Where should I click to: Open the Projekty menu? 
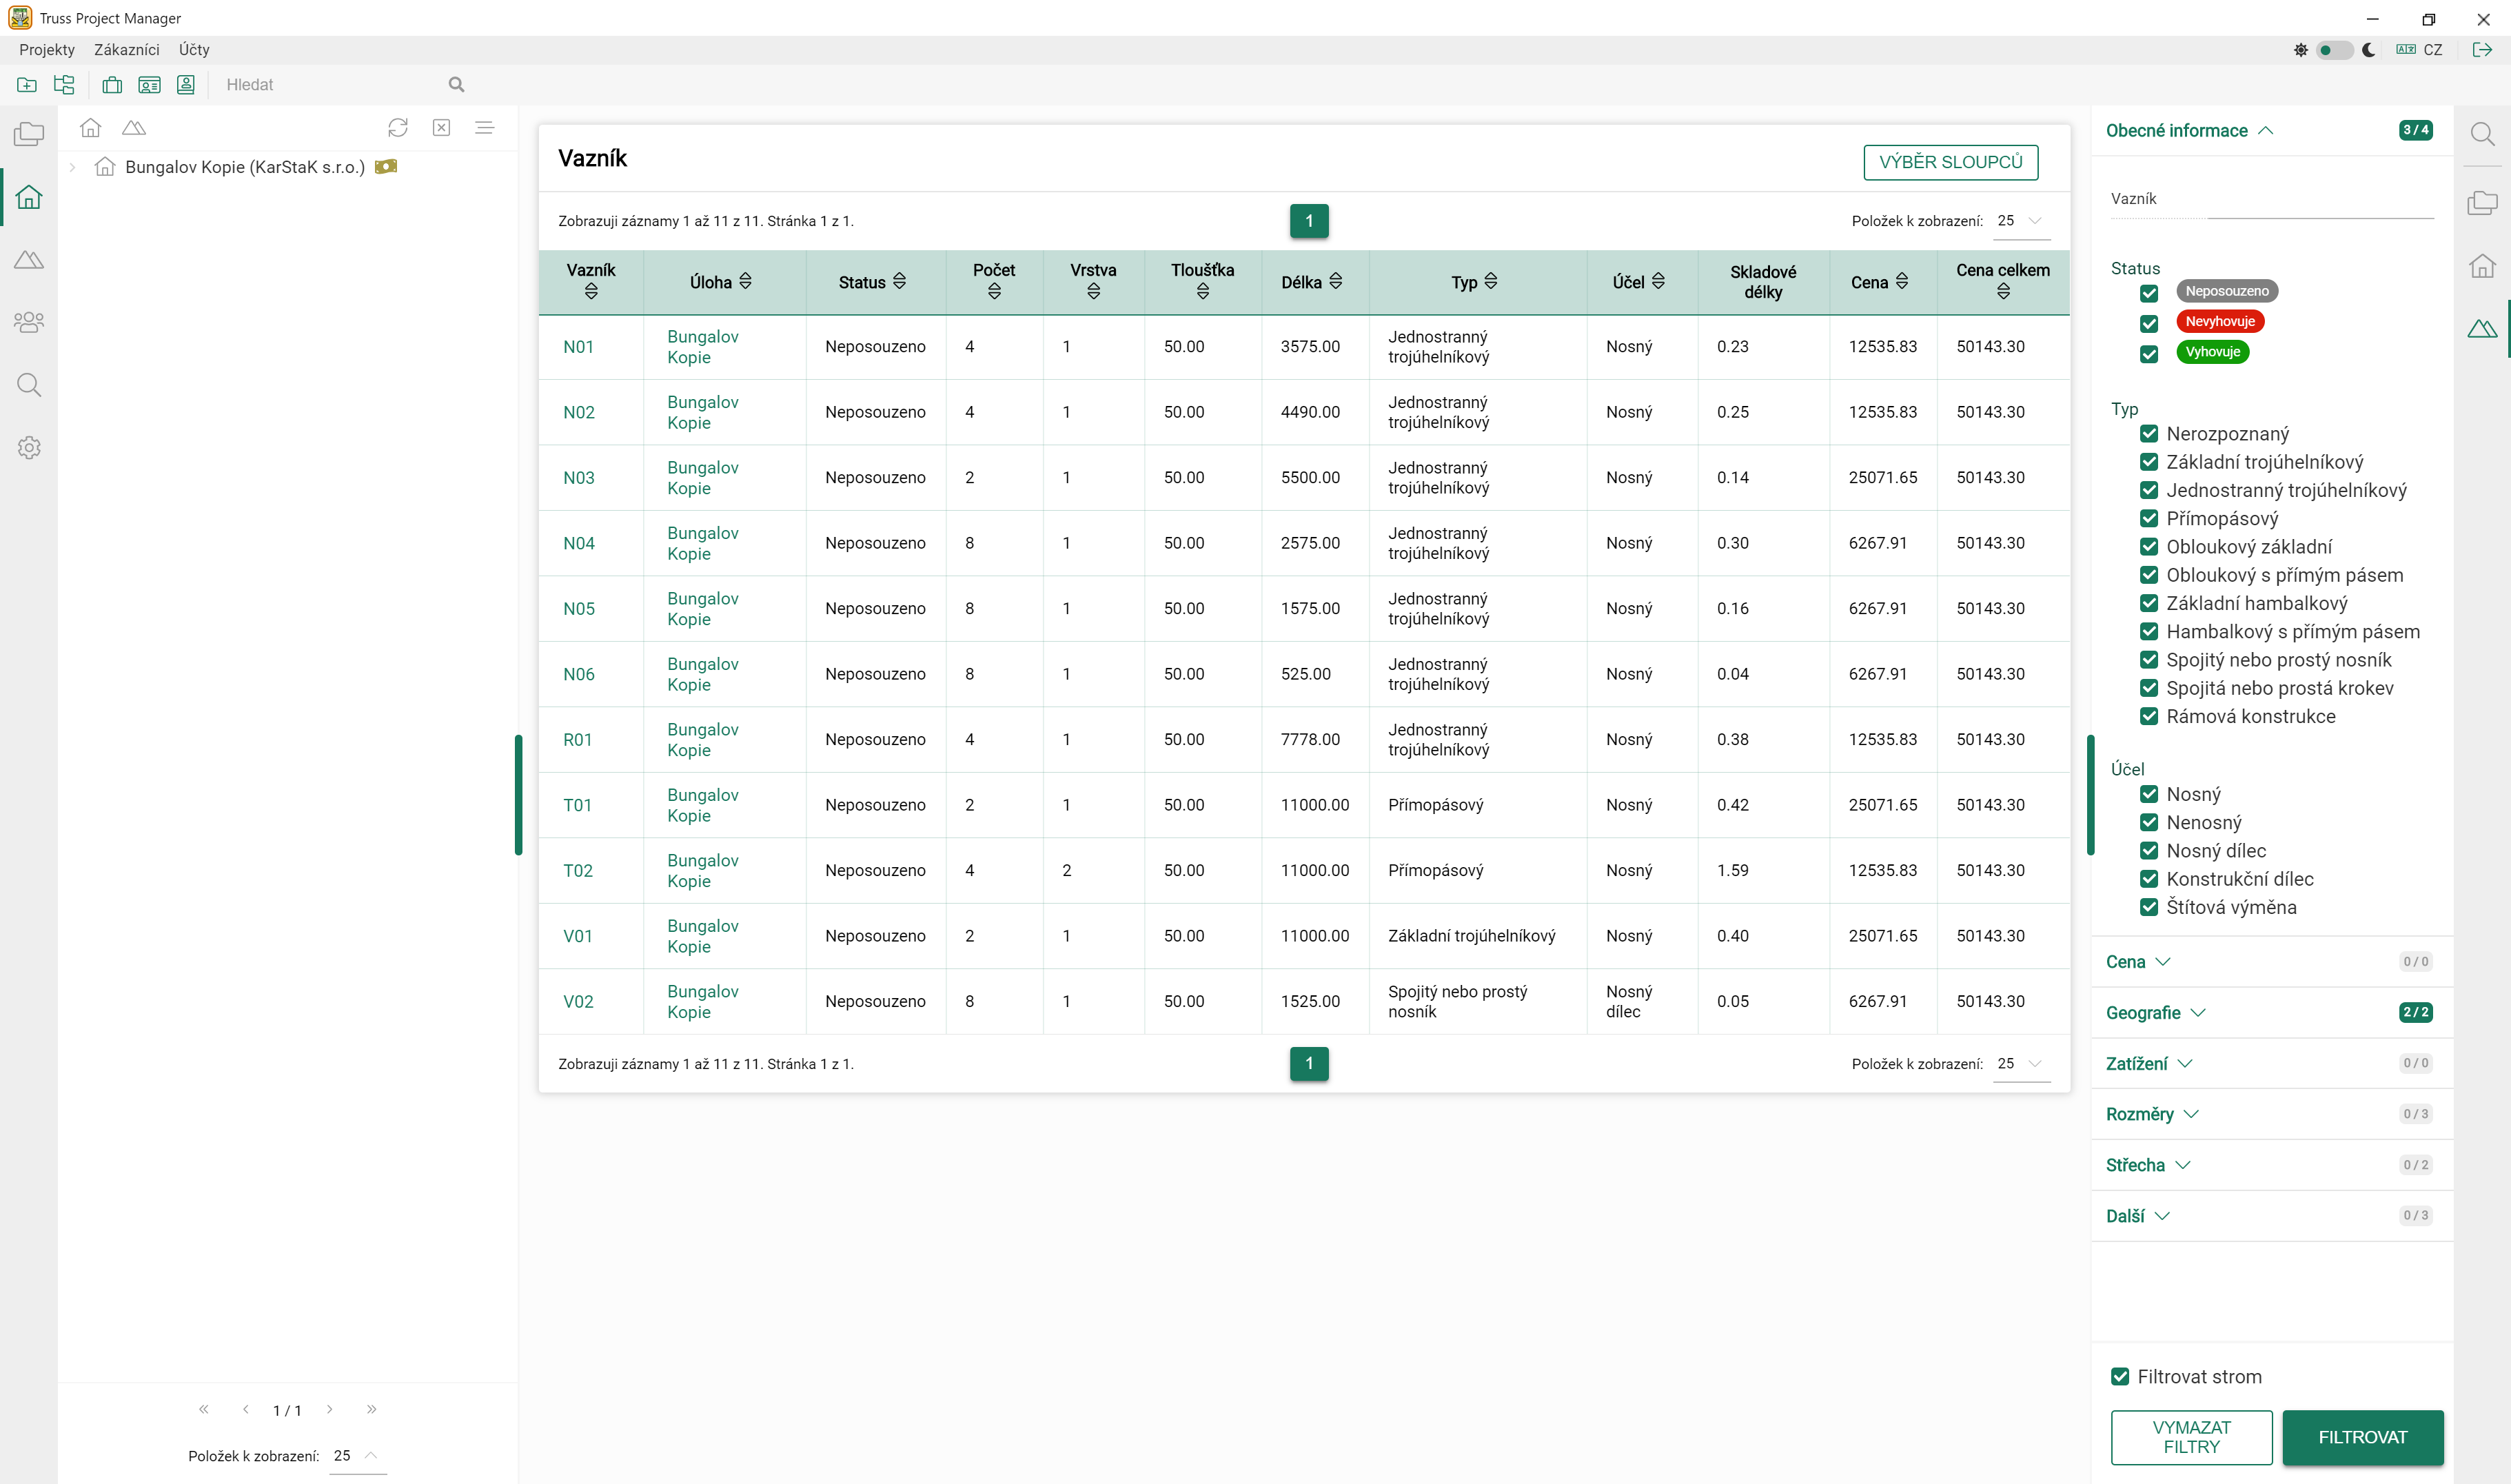tap(47, 50)
